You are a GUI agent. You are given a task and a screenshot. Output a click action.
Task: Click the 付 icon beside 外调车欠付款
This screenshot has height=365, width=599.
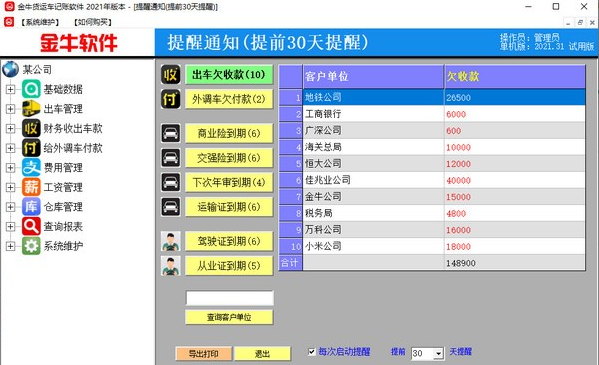tap(170, 99)
